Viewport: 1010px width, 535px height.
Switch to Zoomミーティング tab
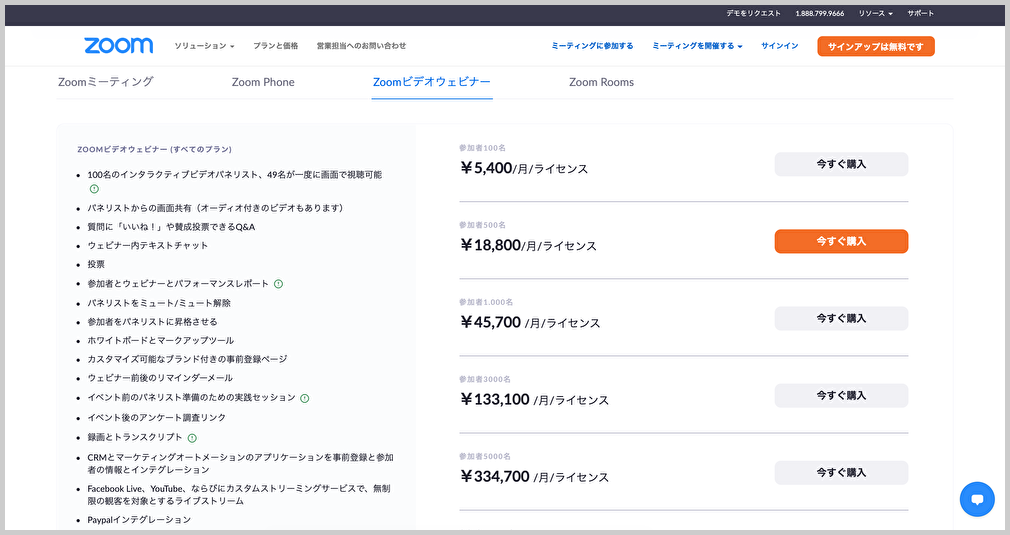click(106, 82)
